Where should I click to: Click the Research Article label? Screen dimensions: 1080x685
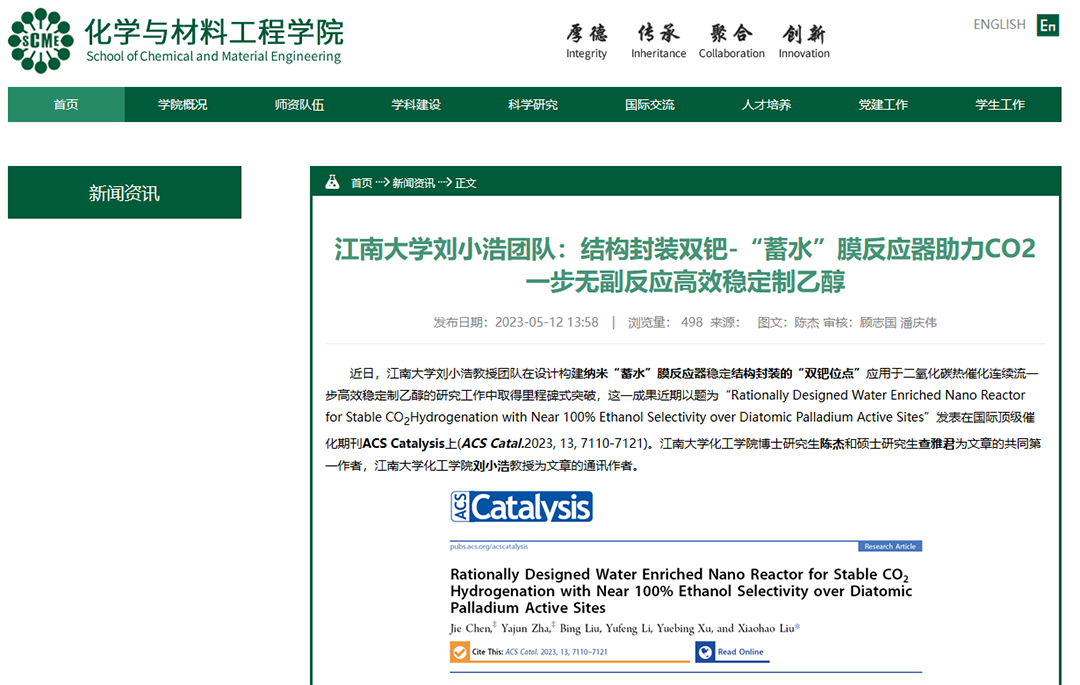[890, 546]
